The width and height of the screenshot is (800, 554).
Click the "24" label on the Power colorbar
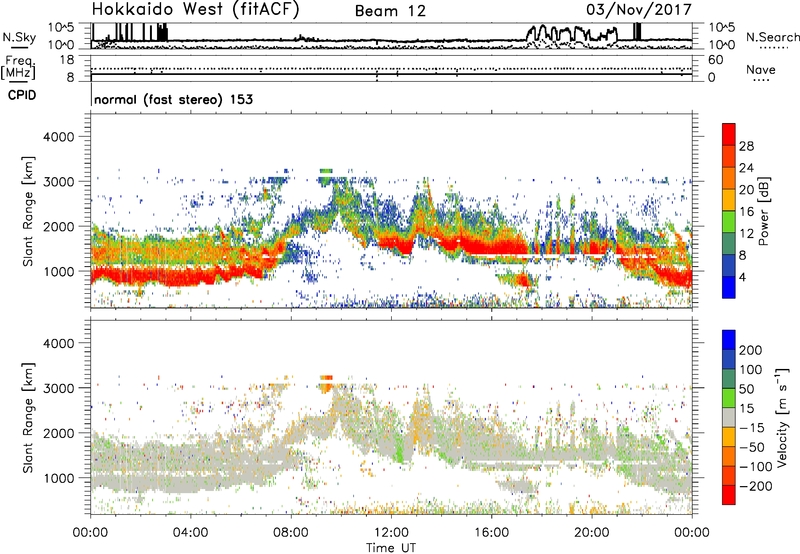pos(746,168)
